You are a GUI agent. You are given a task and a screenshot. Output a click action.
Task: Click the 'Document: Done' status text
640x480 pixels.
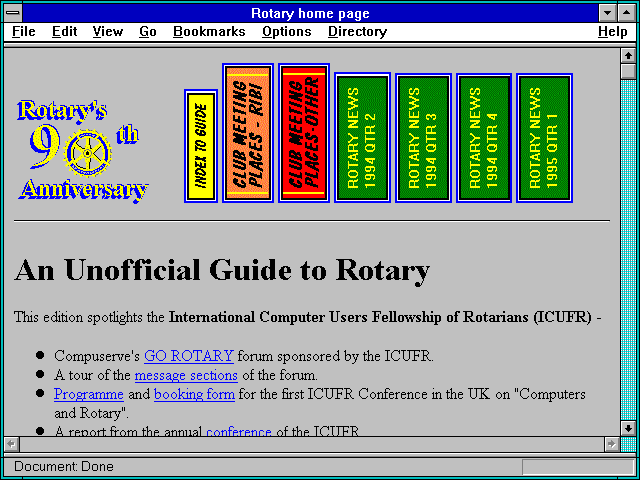click(64, 467)
